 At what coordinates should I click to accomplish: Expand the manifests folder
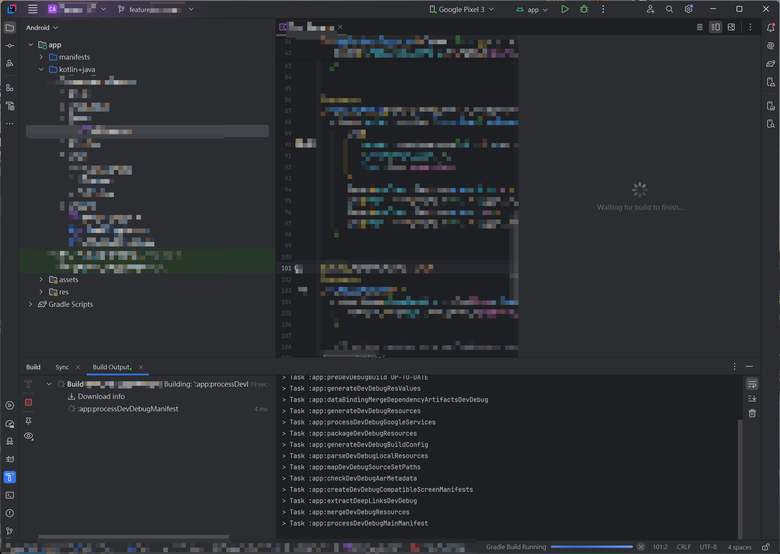[x=41, y=57]
